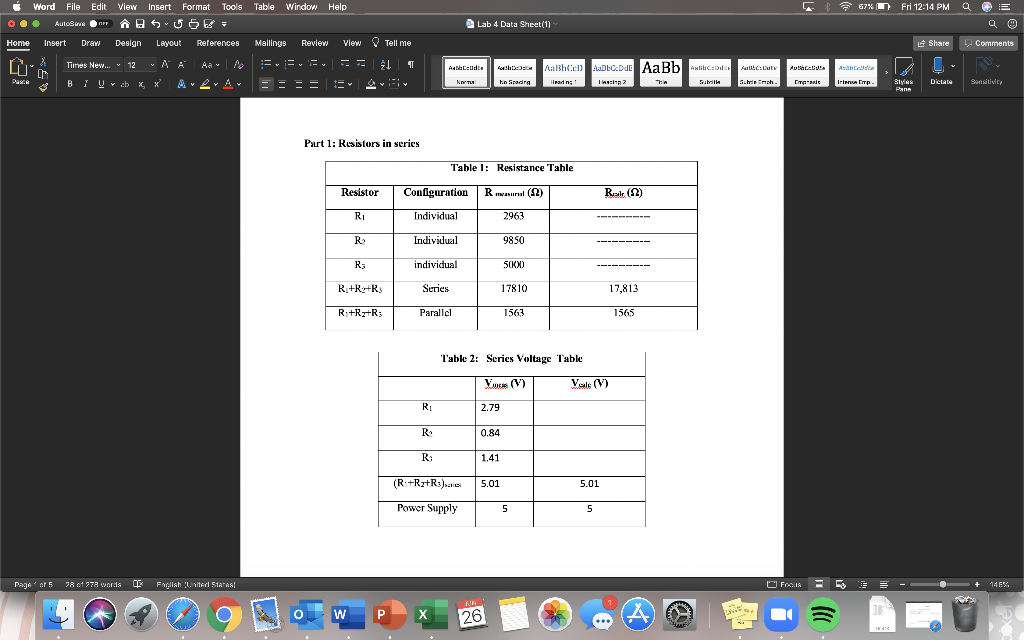Image resolution: width=1024 pixels, height=640 pixels.
Task: Apply italic formatting
Action: (x=86, y=83)
